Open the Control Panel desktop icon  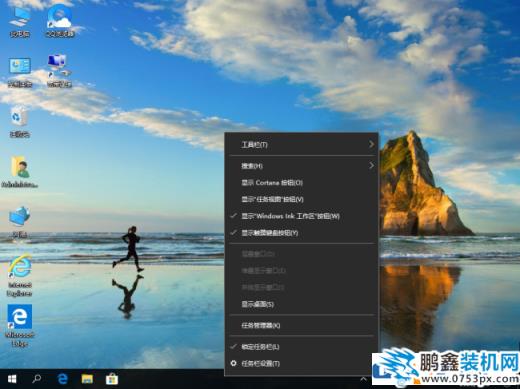20,72
